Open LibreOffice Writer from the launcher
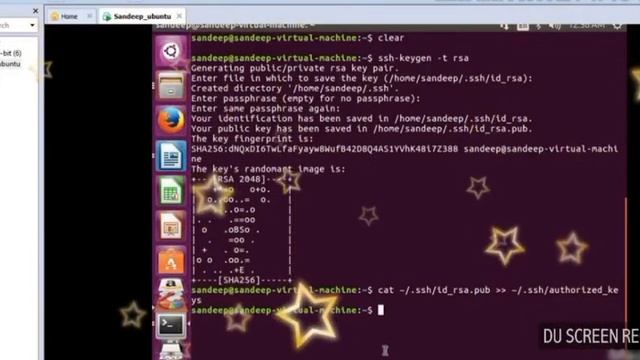This screenshot has height=360, width=640. pos(171,156)
